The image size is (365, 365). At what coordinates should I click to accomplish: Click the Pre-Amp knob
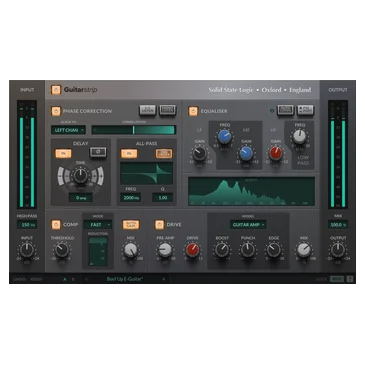point(165,250)
